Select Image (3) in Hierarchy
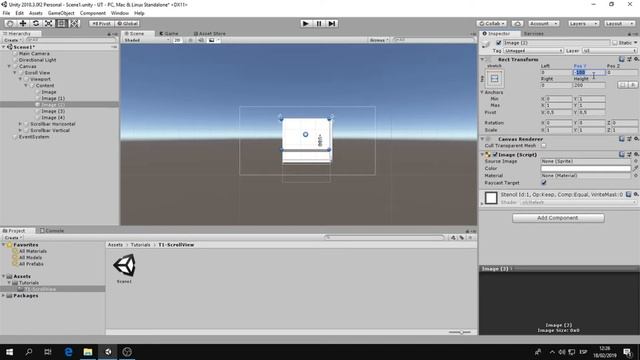Screen dimensions: 640x360 pos(53,111)
